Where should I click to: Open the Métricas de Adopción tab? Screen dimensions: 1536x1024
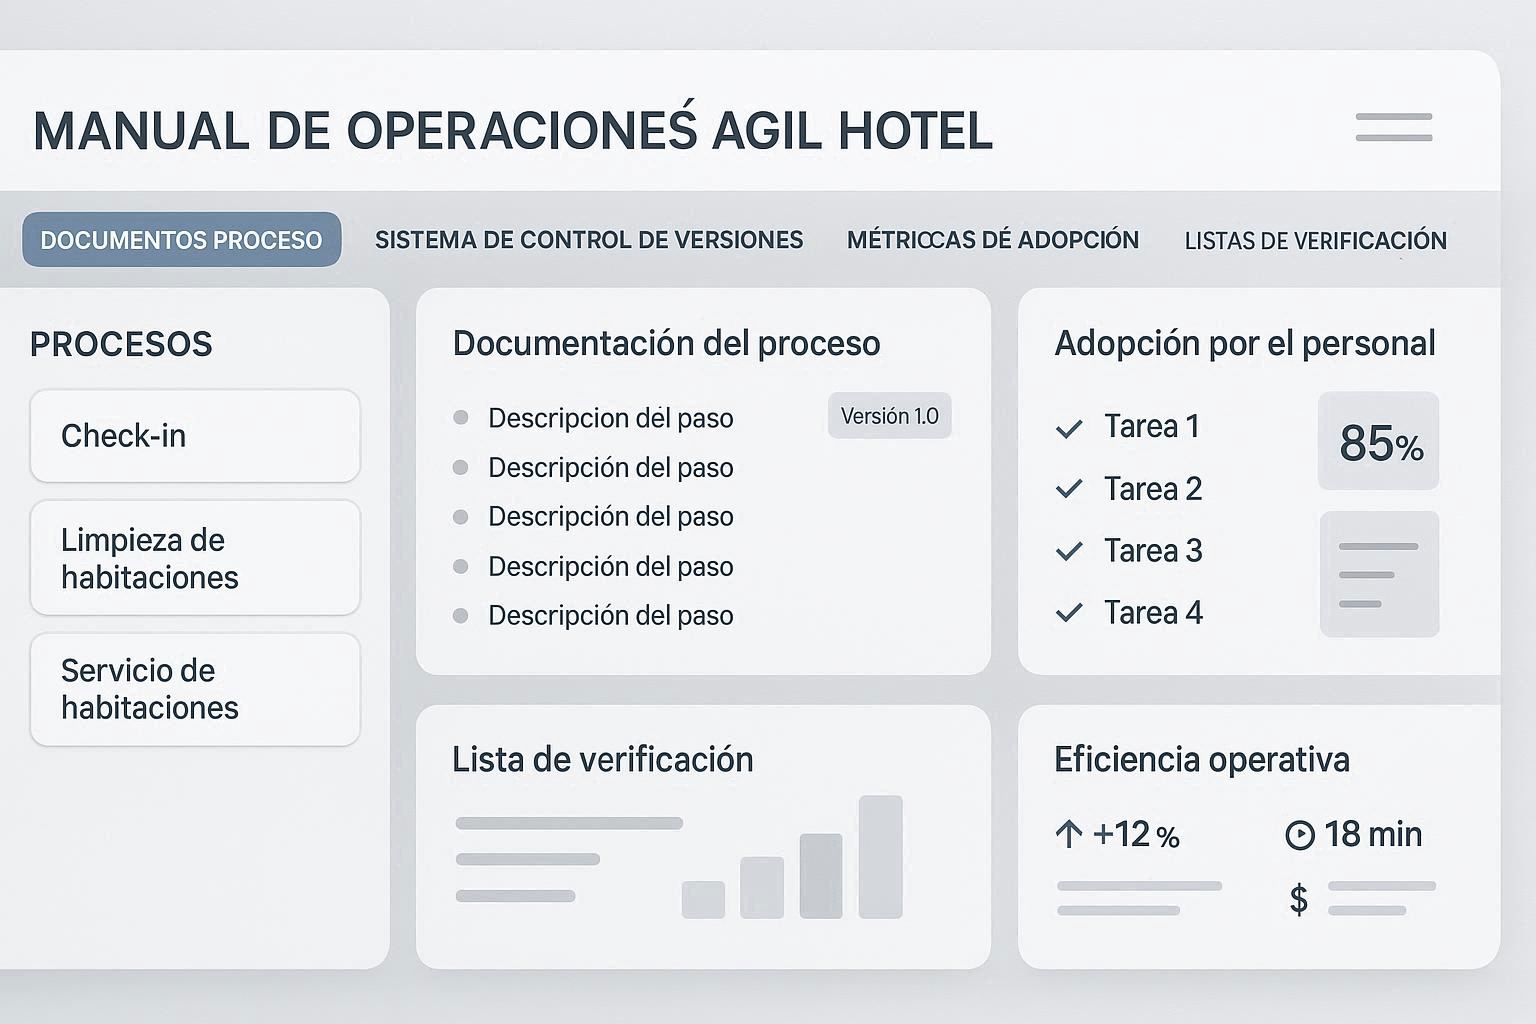point(994,239)
